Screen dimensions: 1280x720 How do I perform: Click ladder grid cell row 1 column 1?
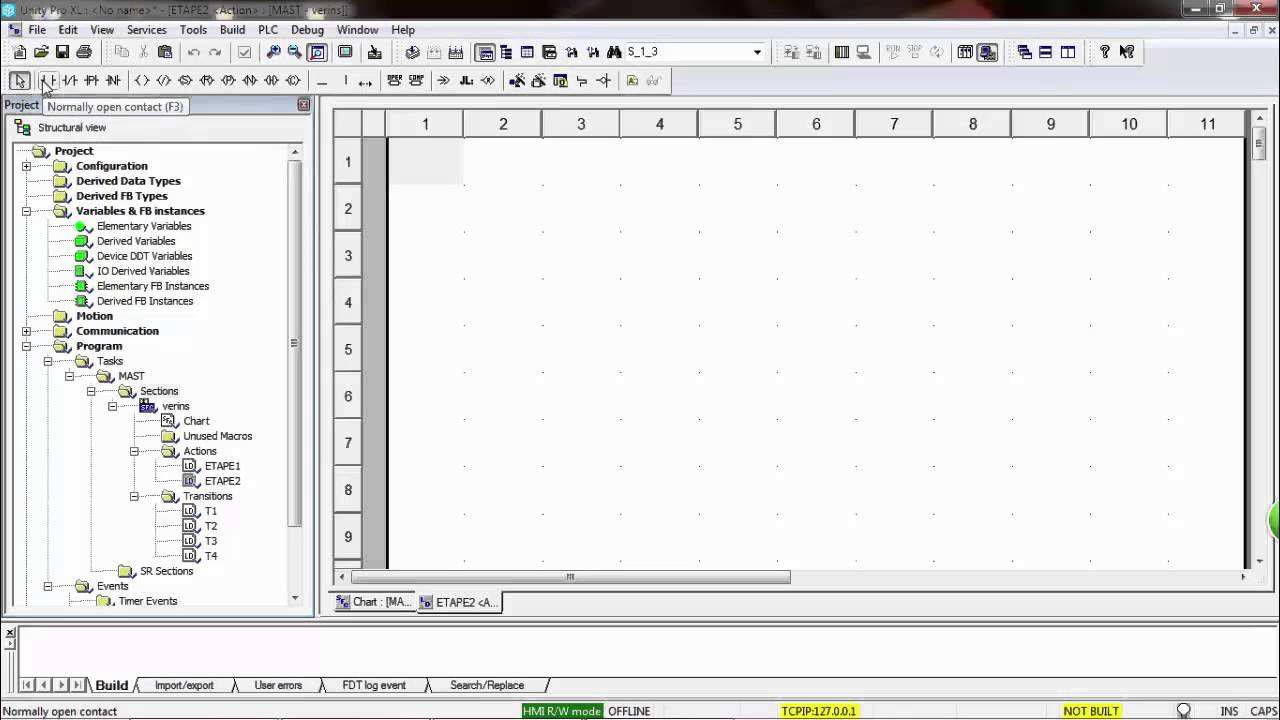pos(425,161)
